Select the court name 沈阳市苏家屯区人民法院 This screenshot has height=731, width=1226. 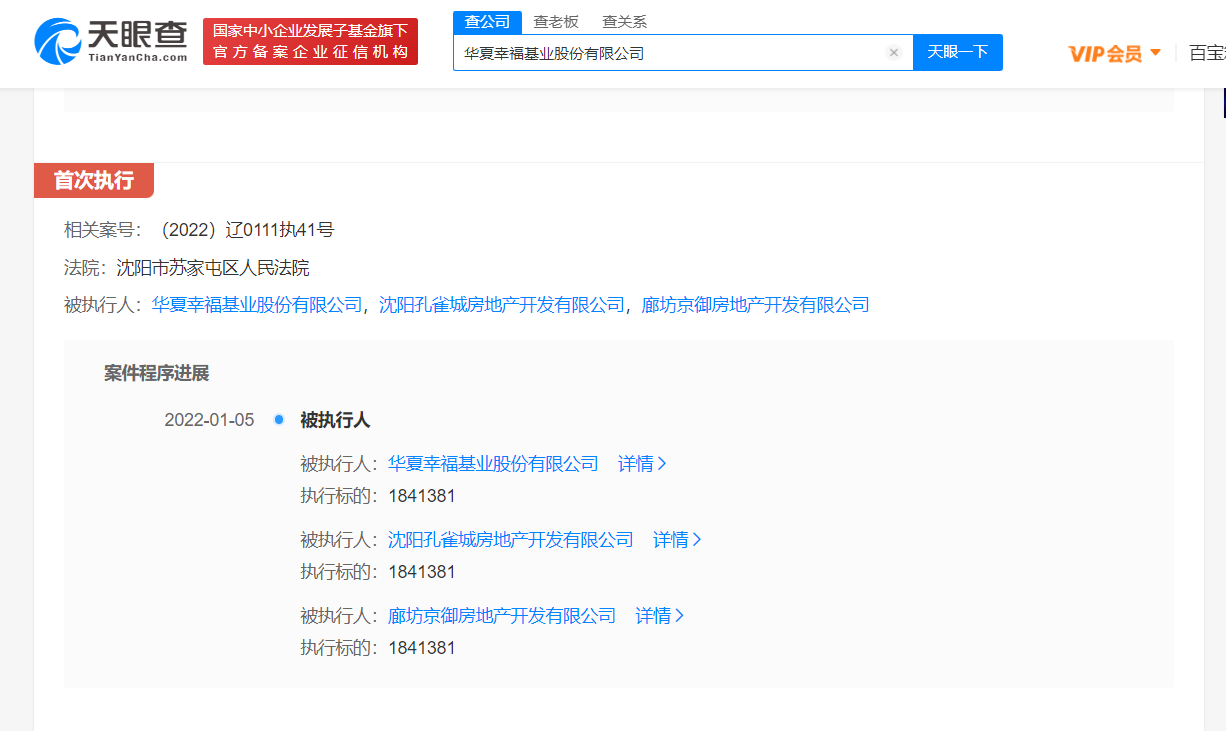click(x=213, y=268)
